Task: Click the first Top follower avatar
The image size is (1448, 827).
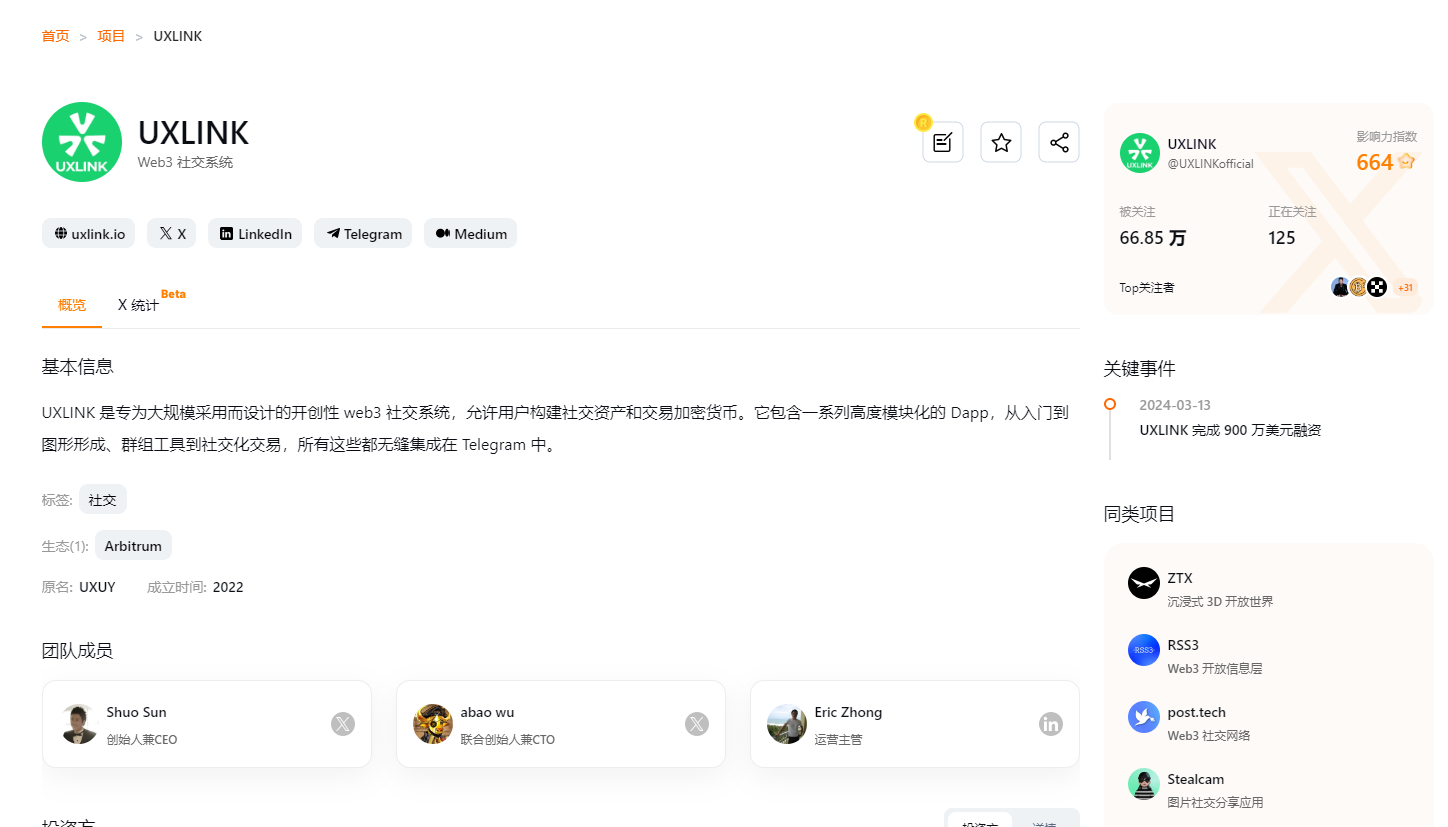Action: tap(1341, 287)
